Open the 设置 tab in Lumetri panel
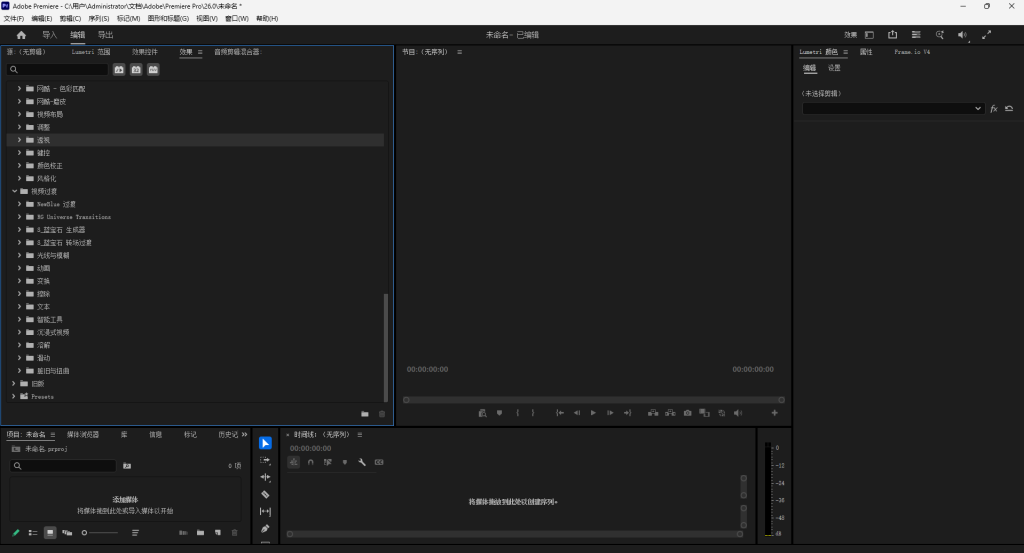The width and height of the screenshot is (1024, 553). coord(834,68)
